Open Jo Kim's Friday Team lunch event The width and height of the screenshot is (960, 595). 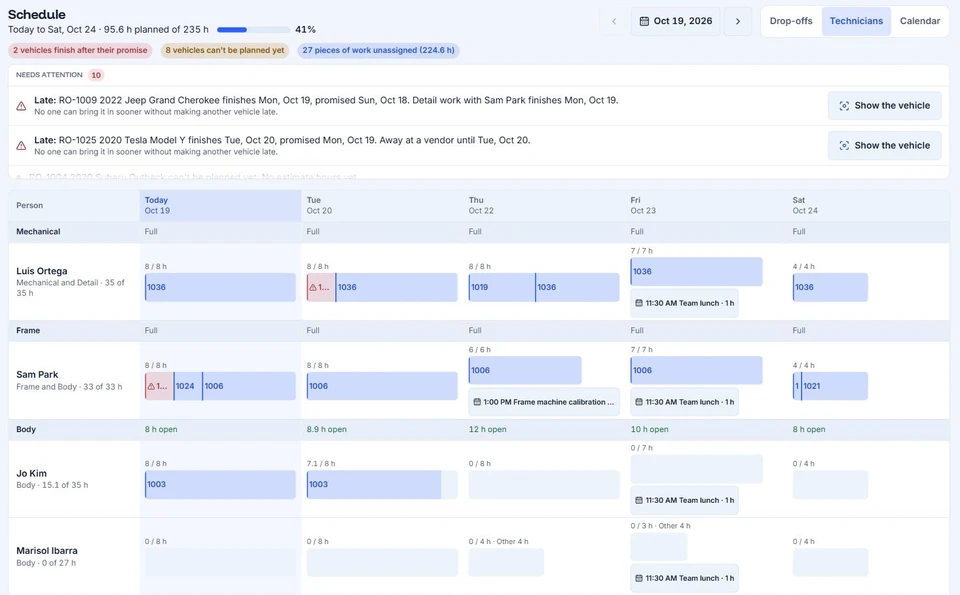pos(684,500)
